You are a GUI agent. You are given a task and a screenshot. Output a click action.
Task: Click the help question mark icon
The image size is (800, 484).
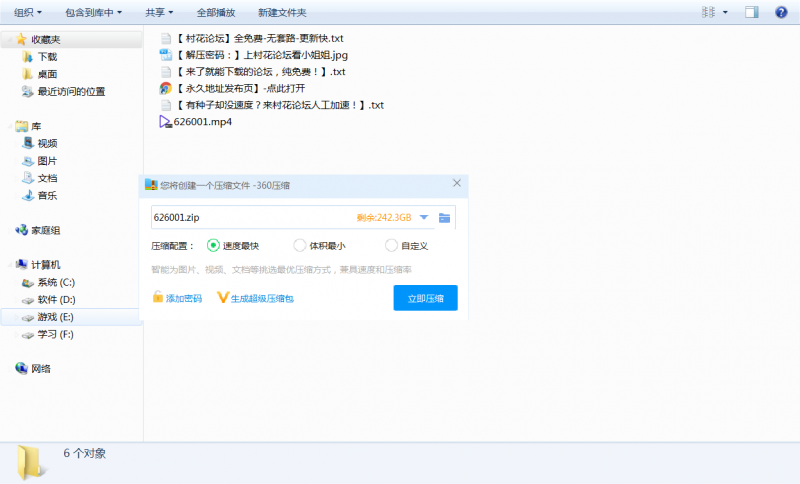[x=781, y=12]
